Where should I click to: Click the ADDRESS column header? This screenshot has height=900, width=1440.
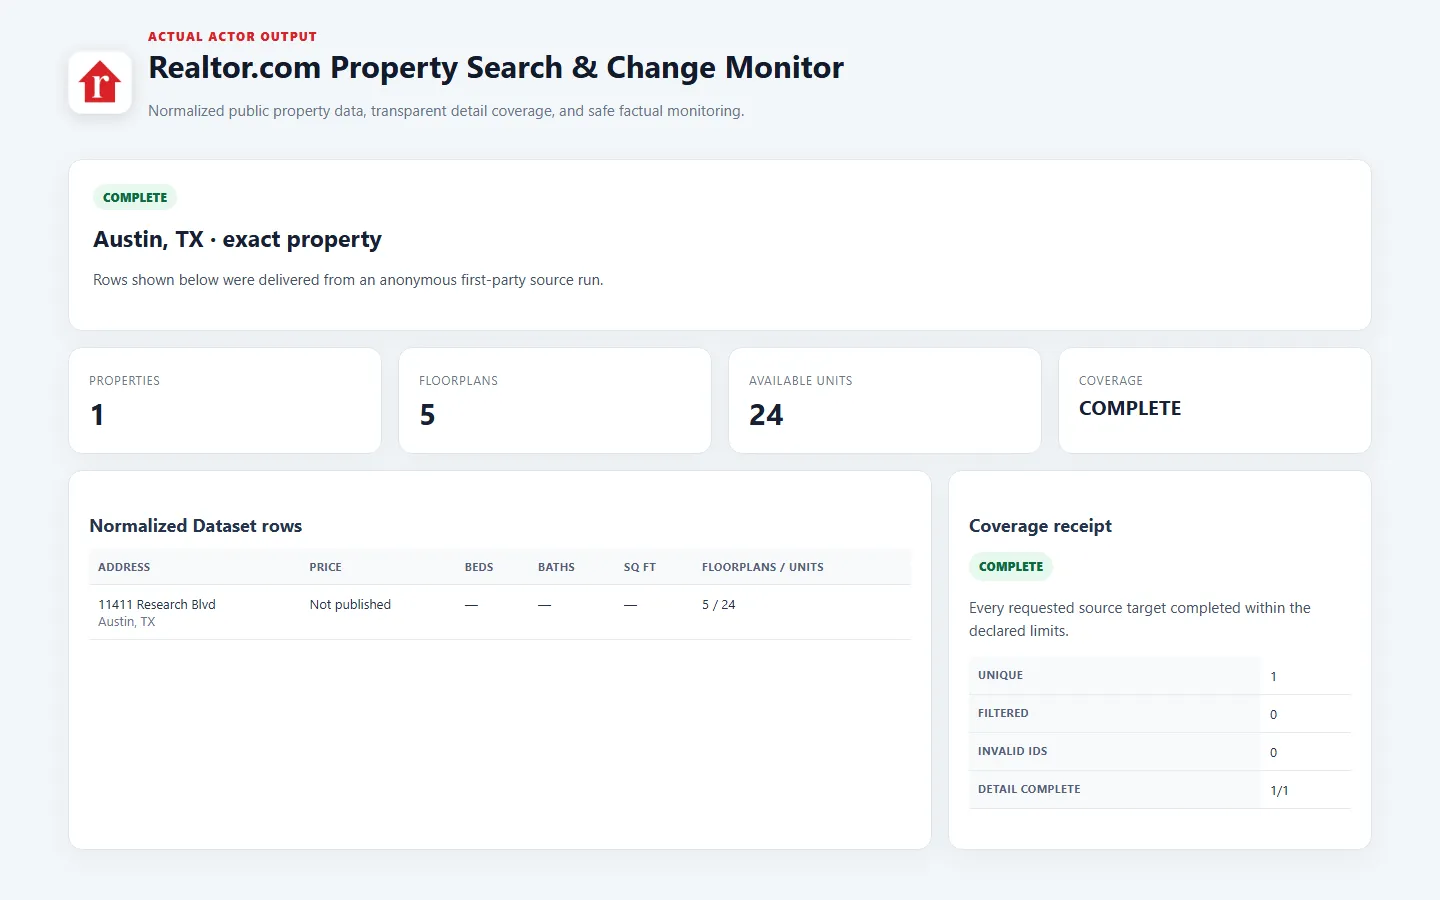point(124,567)
